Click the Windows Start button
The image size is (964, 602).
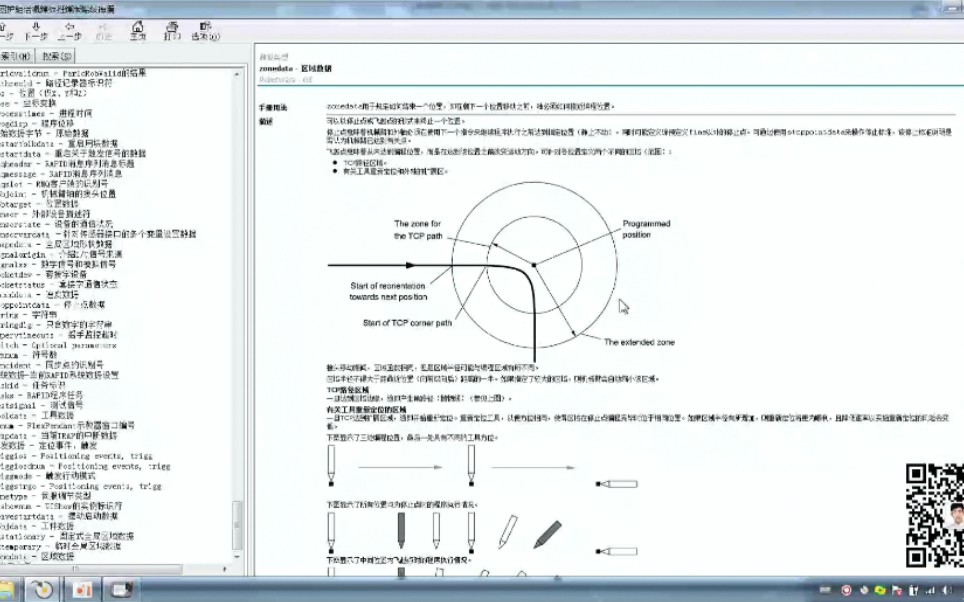[3, 590]
